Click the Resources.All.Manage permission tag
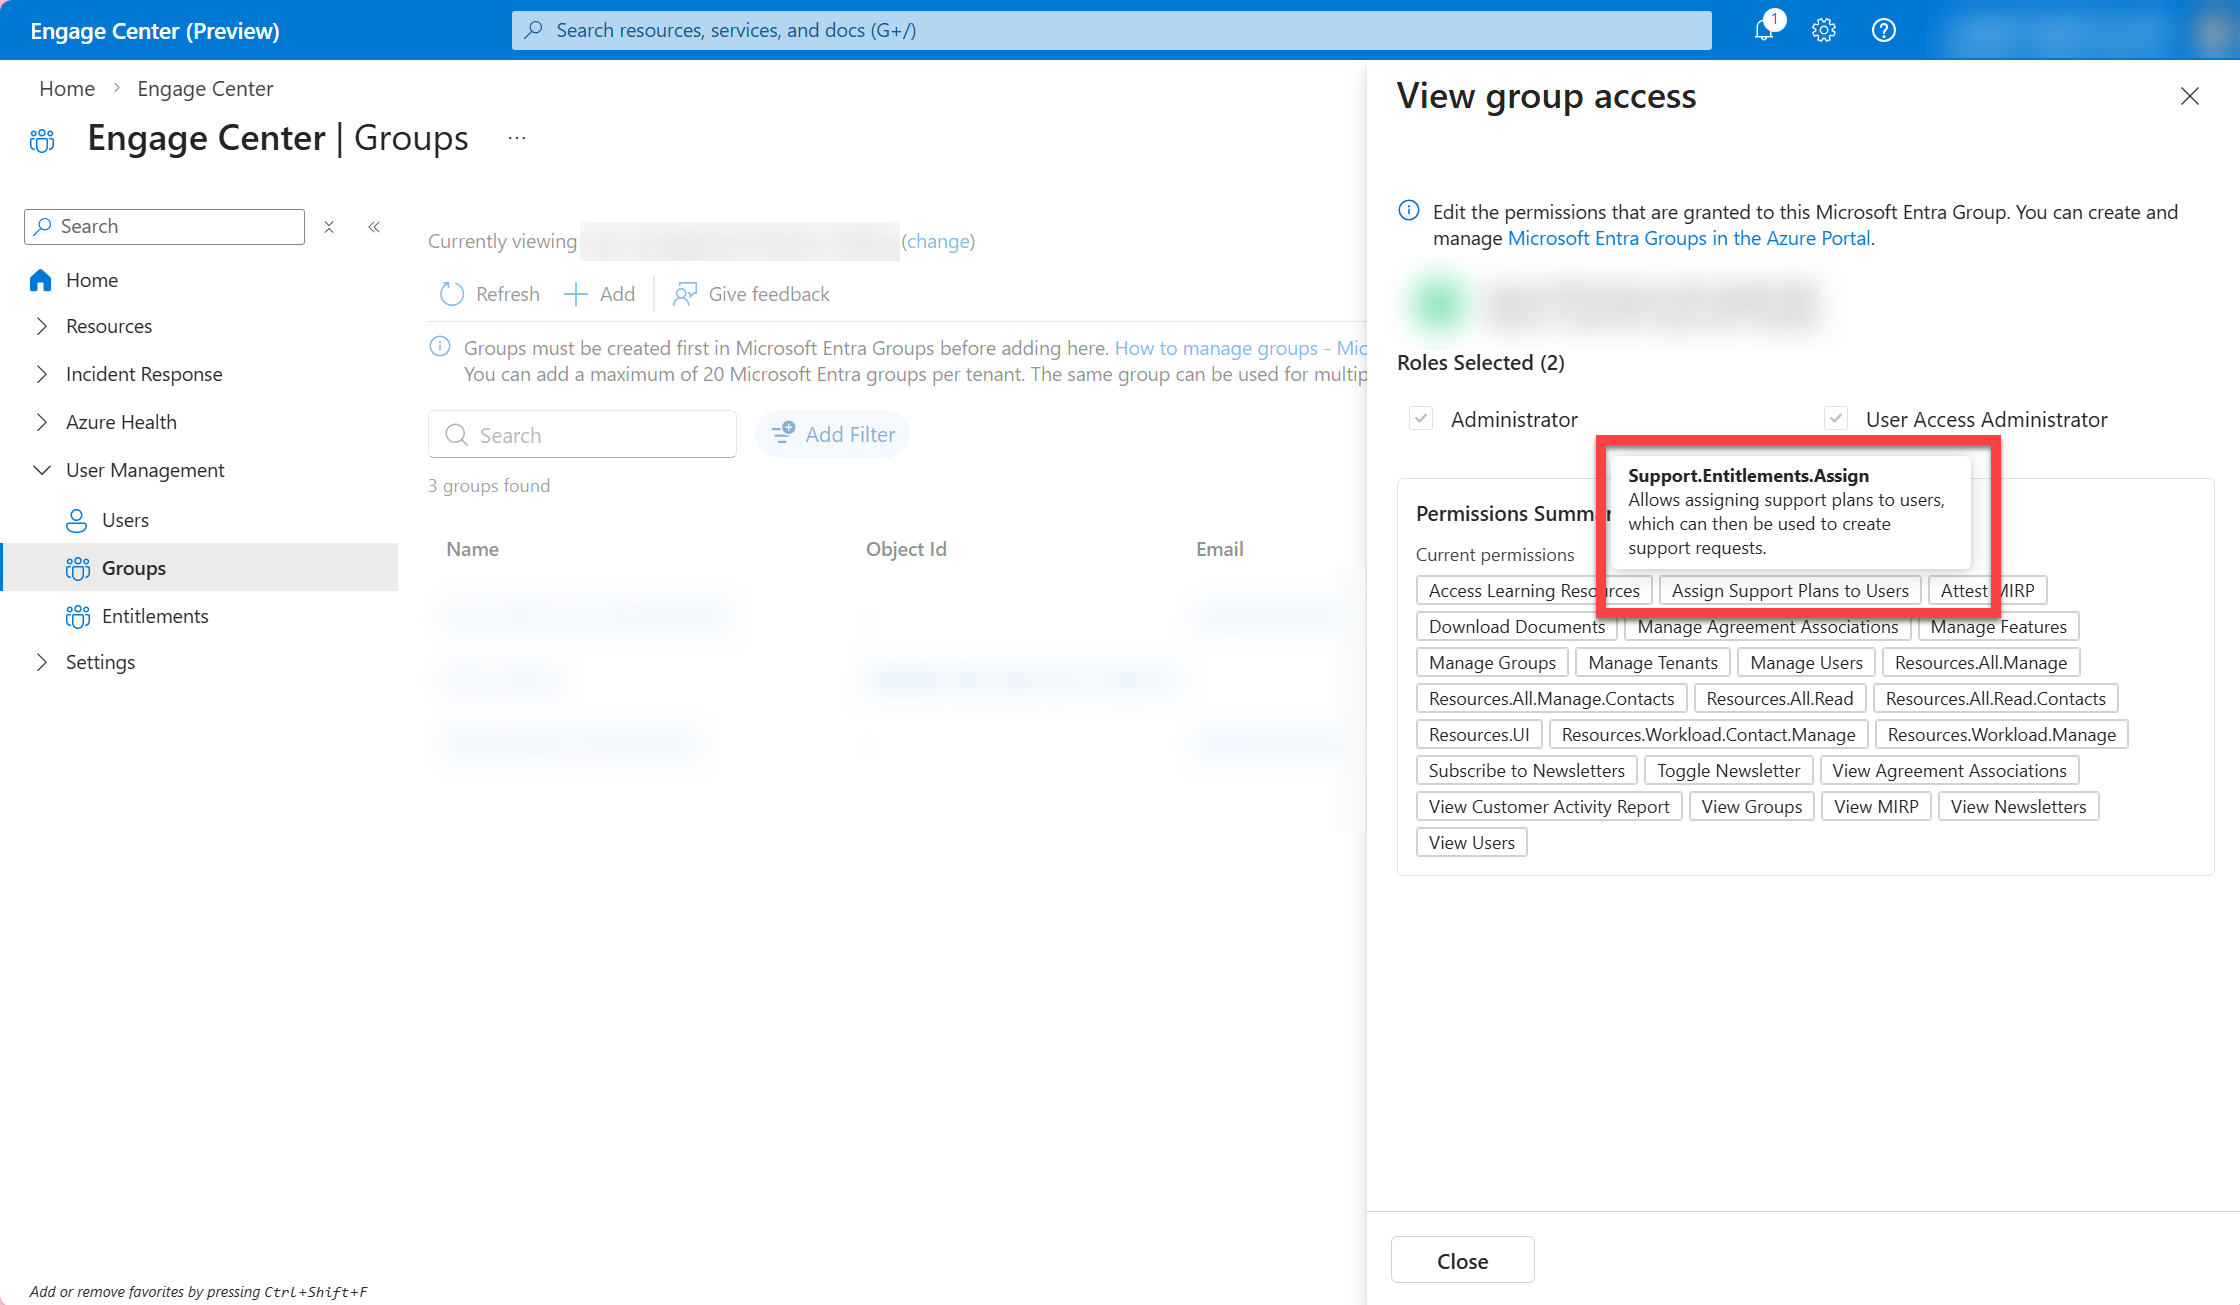 coord(1981,662)
